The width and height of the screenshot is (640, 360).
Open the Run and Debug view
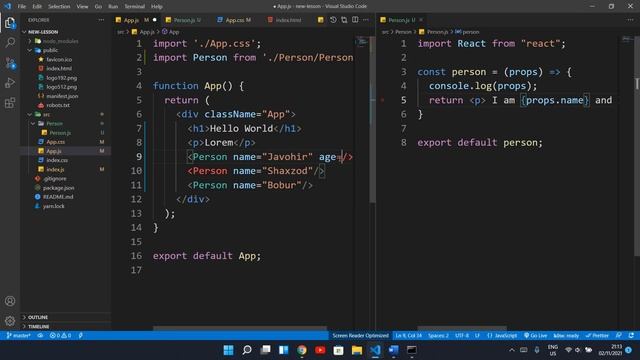(10, 82)
